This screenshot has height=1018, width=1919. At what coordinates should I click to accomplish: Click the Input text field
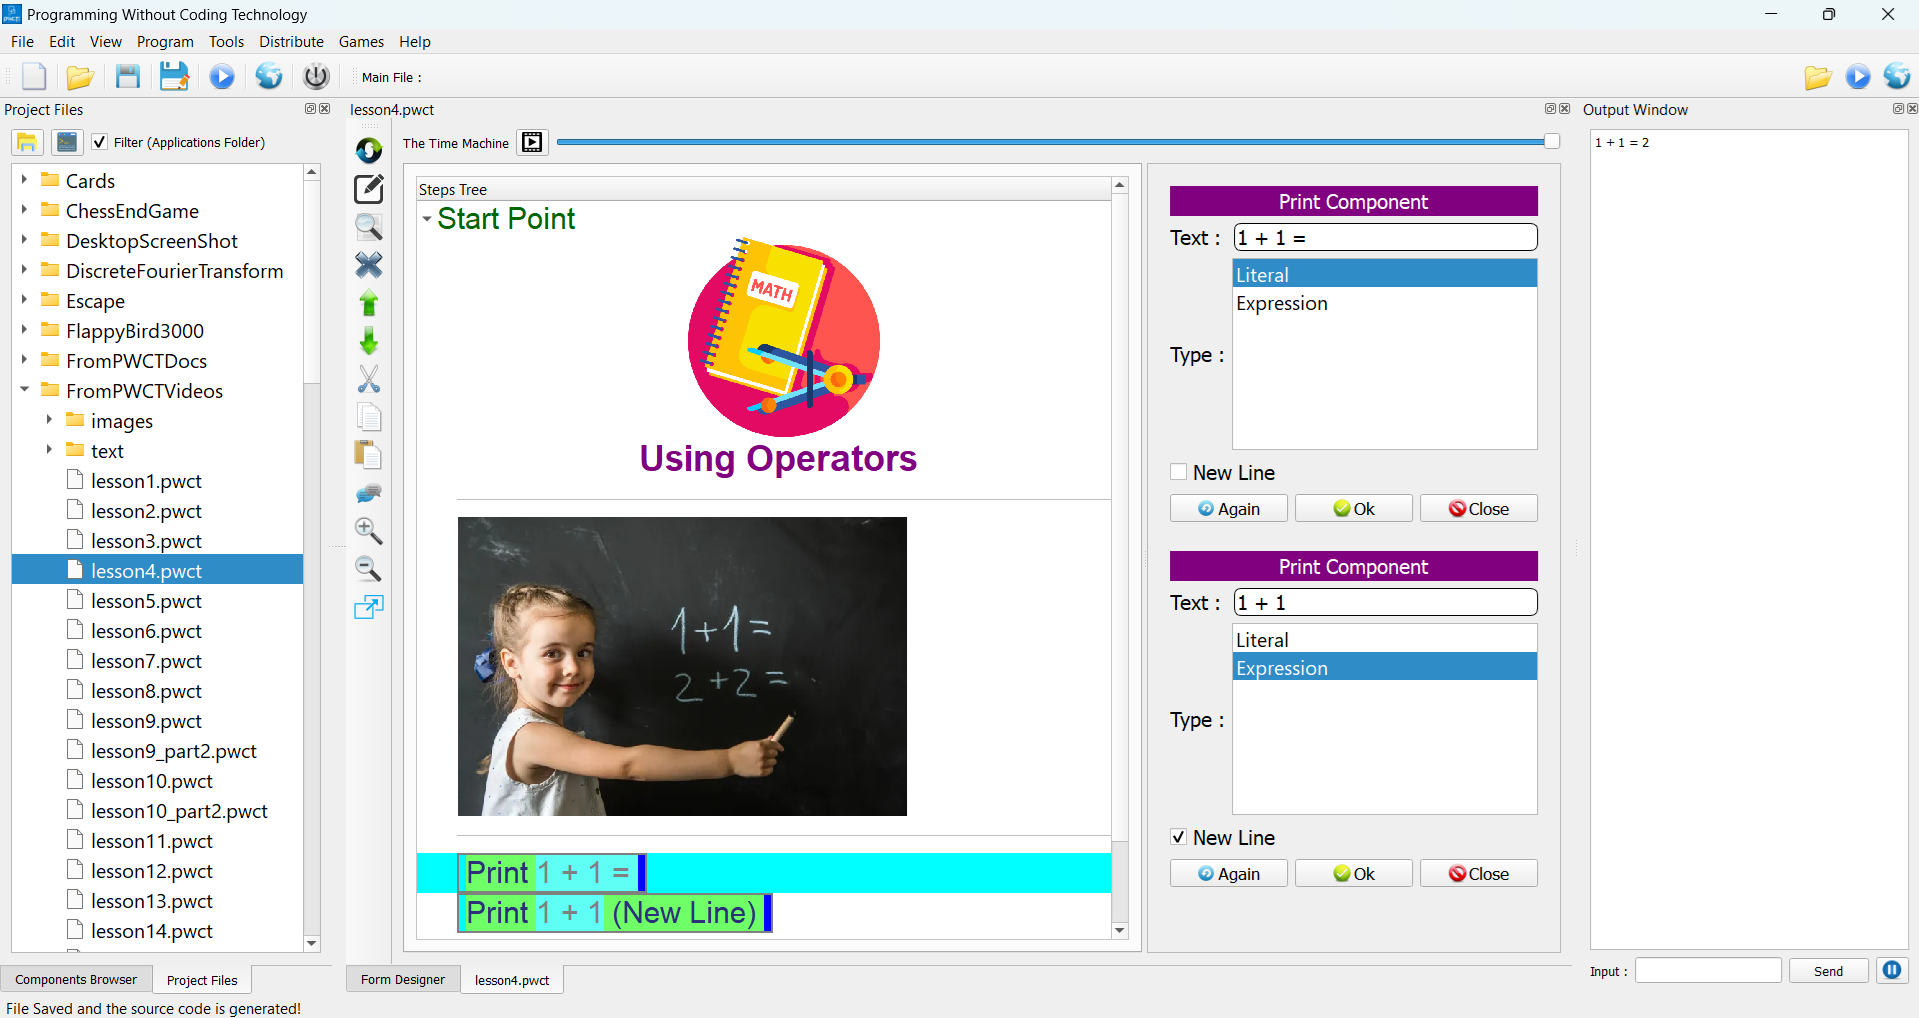[x=1708, y=971]
